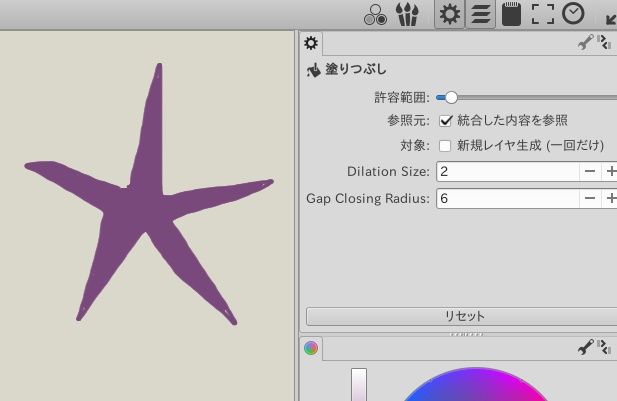This screenshot has width=617, height=401.
Task: Enable 新規レイヤ生成 checkbox
Action: (445, 146)
